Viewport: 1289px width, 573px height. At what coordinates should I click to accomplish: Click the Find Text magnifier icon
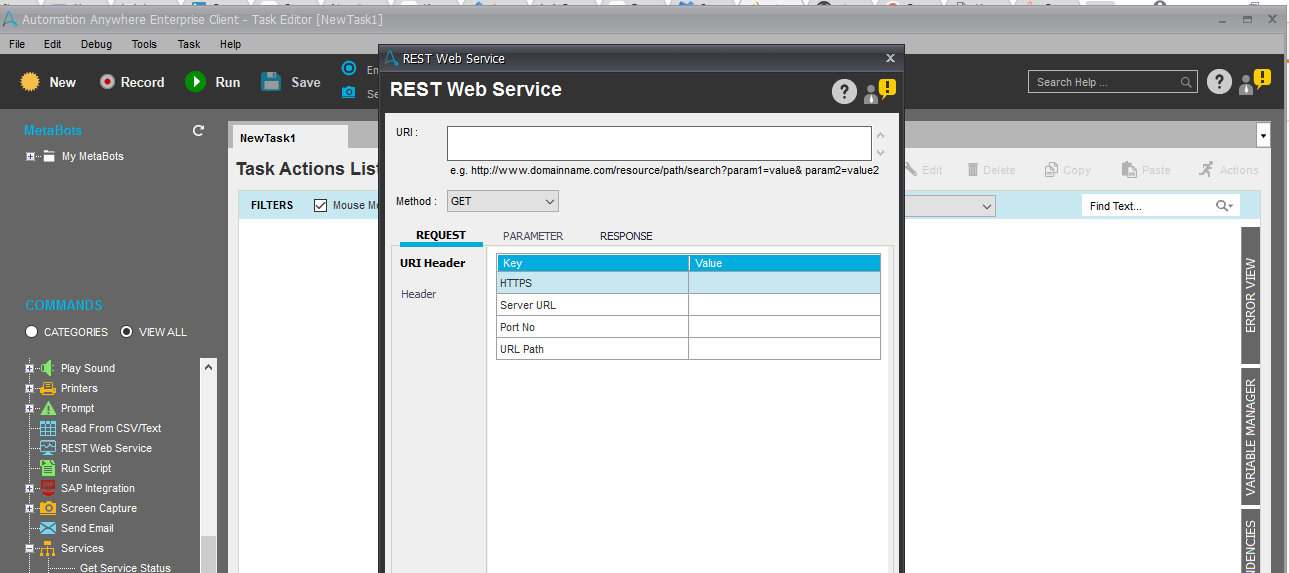[x=1224, y=206]
